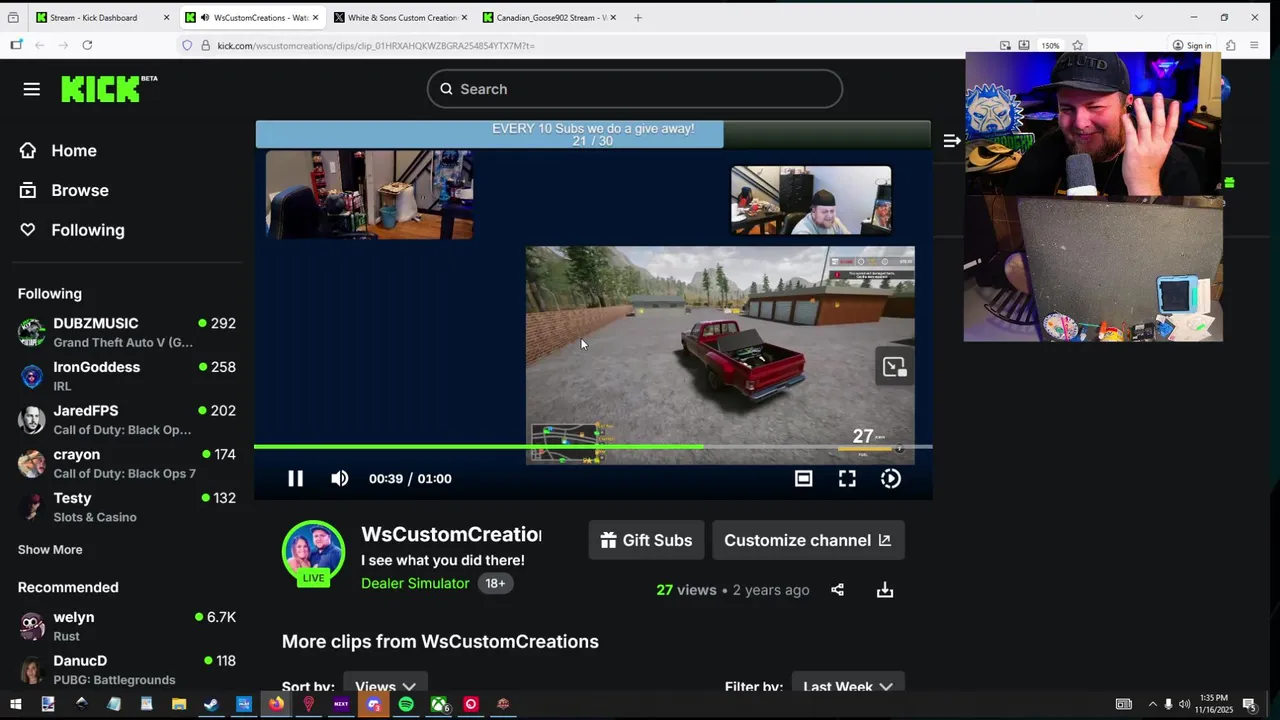This screenshot has width=1280, height=720.
Task: Open DanucD recommended channel
Action: 127,670
